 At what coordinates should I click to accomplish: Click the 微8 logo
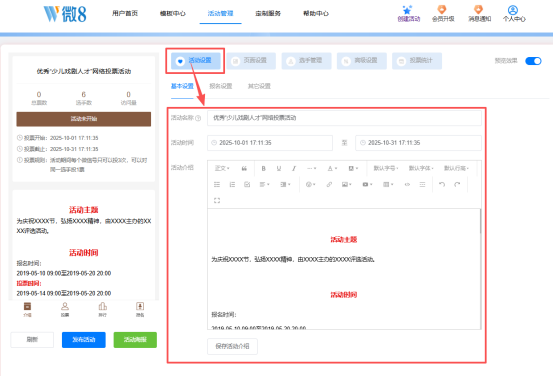[x=65, y=14]
